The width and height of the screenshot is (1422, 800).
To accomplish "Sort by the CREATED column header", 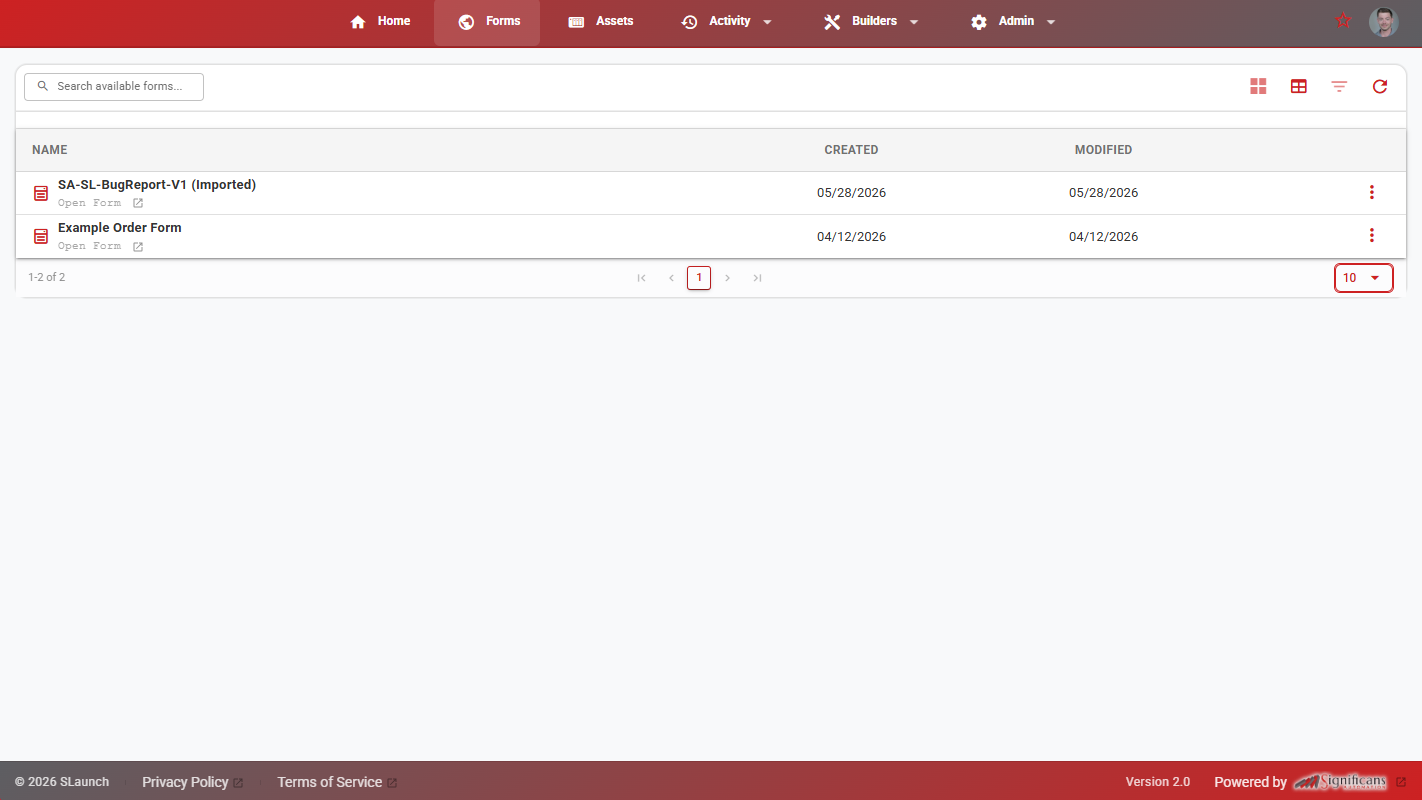I will point(851,150).
